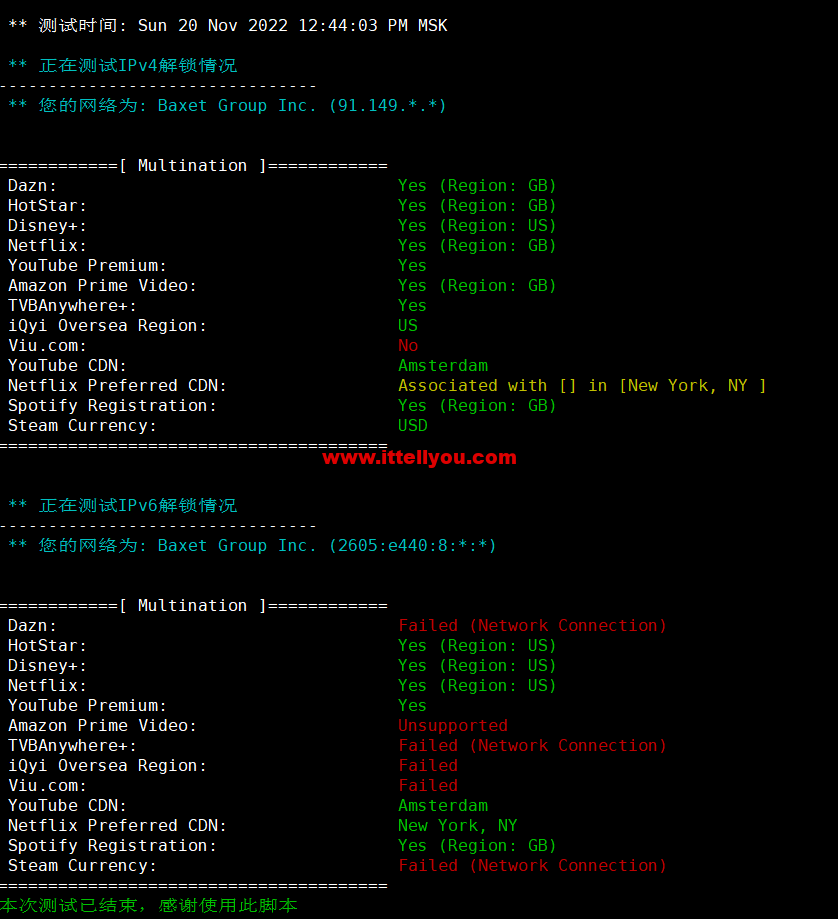Image resolution: width=838 pixels, height=919 pixels.
Task: Select "Amazon Prime Video:" label in IPv6 results
Action: coord(102,726)
